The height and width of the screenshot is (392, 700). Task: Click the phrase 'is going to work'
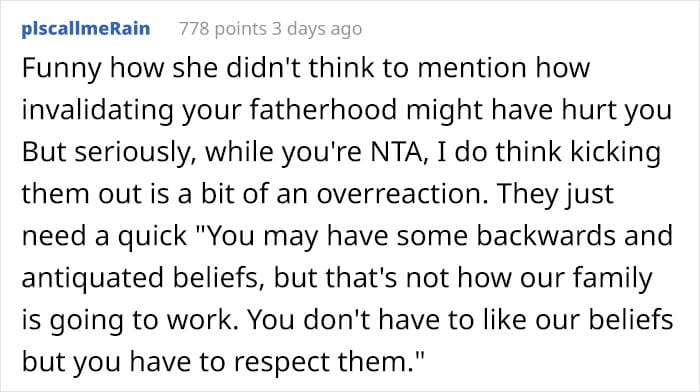coord(127,321)
